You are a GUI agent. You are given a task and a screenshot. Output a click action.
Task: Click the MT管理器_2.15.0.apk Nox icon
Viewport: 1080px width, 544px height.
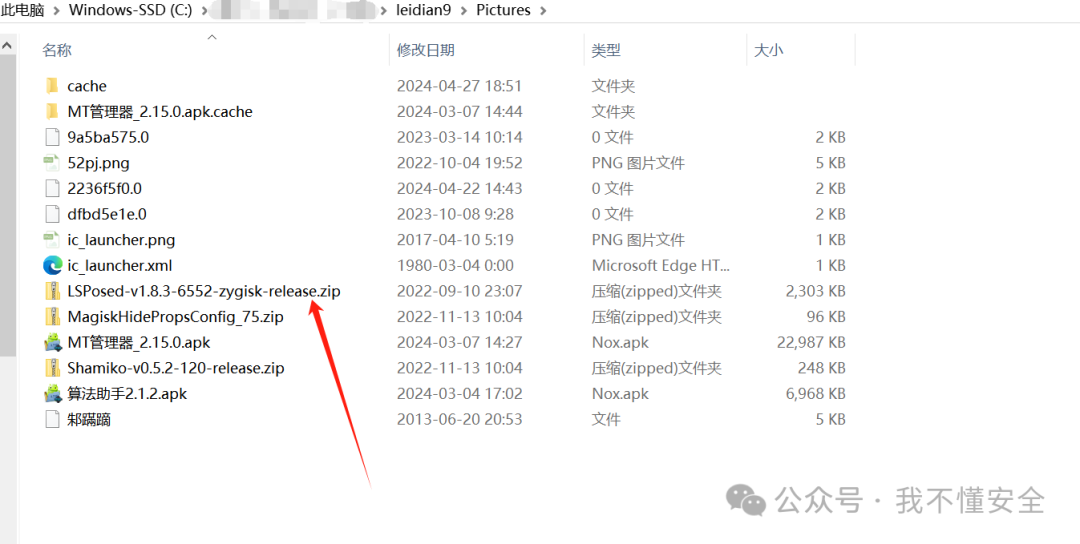point(52,342)
